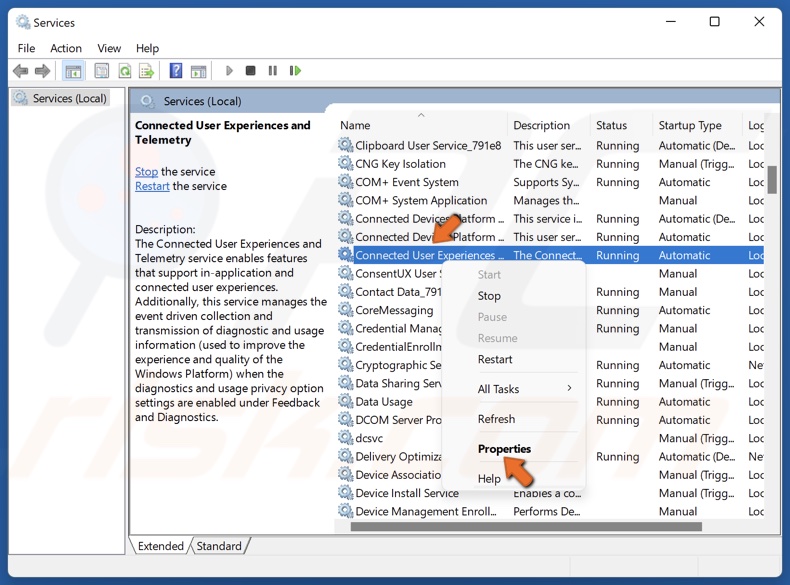This screenshot has height=585, width=790.
Task: Select Connected User Experiences highlighted row
Action: [550, 255]
